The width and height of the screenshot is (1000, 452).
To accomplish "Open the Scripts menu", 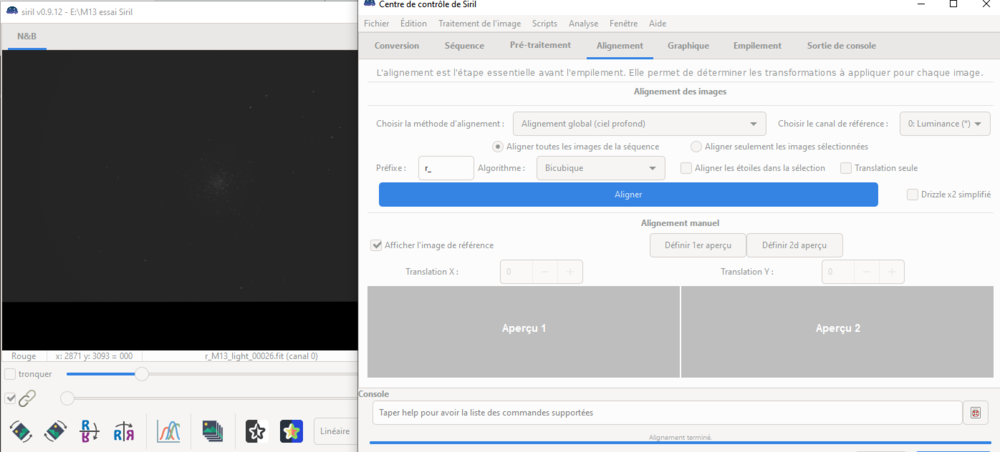I will (545, 24).
